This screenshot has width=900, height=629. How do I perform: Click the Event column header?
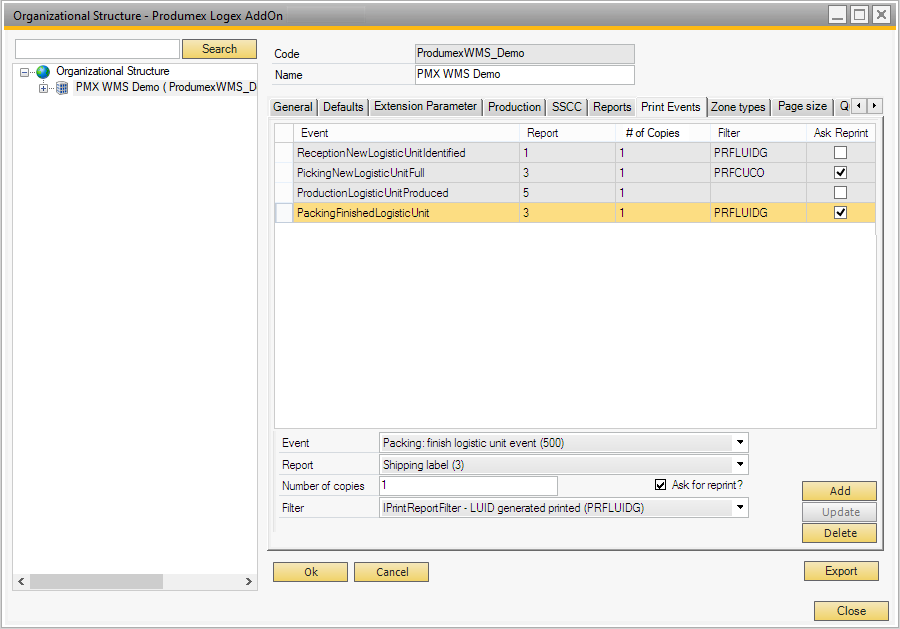click(406, 133)
